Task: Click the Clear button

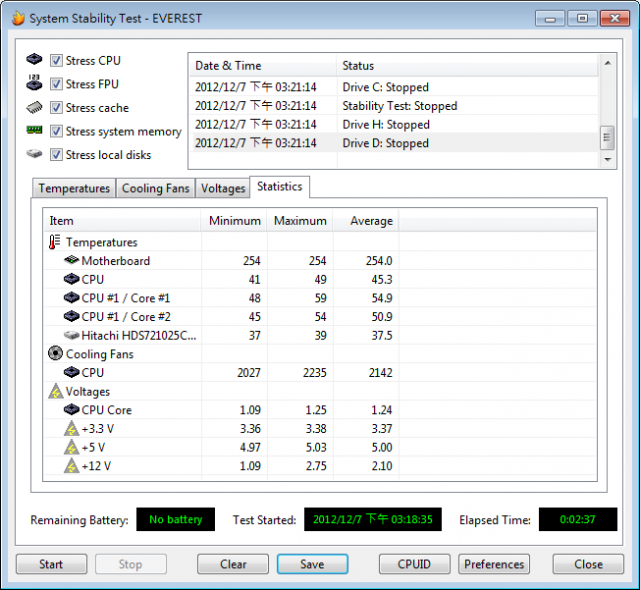Action: 233,564
